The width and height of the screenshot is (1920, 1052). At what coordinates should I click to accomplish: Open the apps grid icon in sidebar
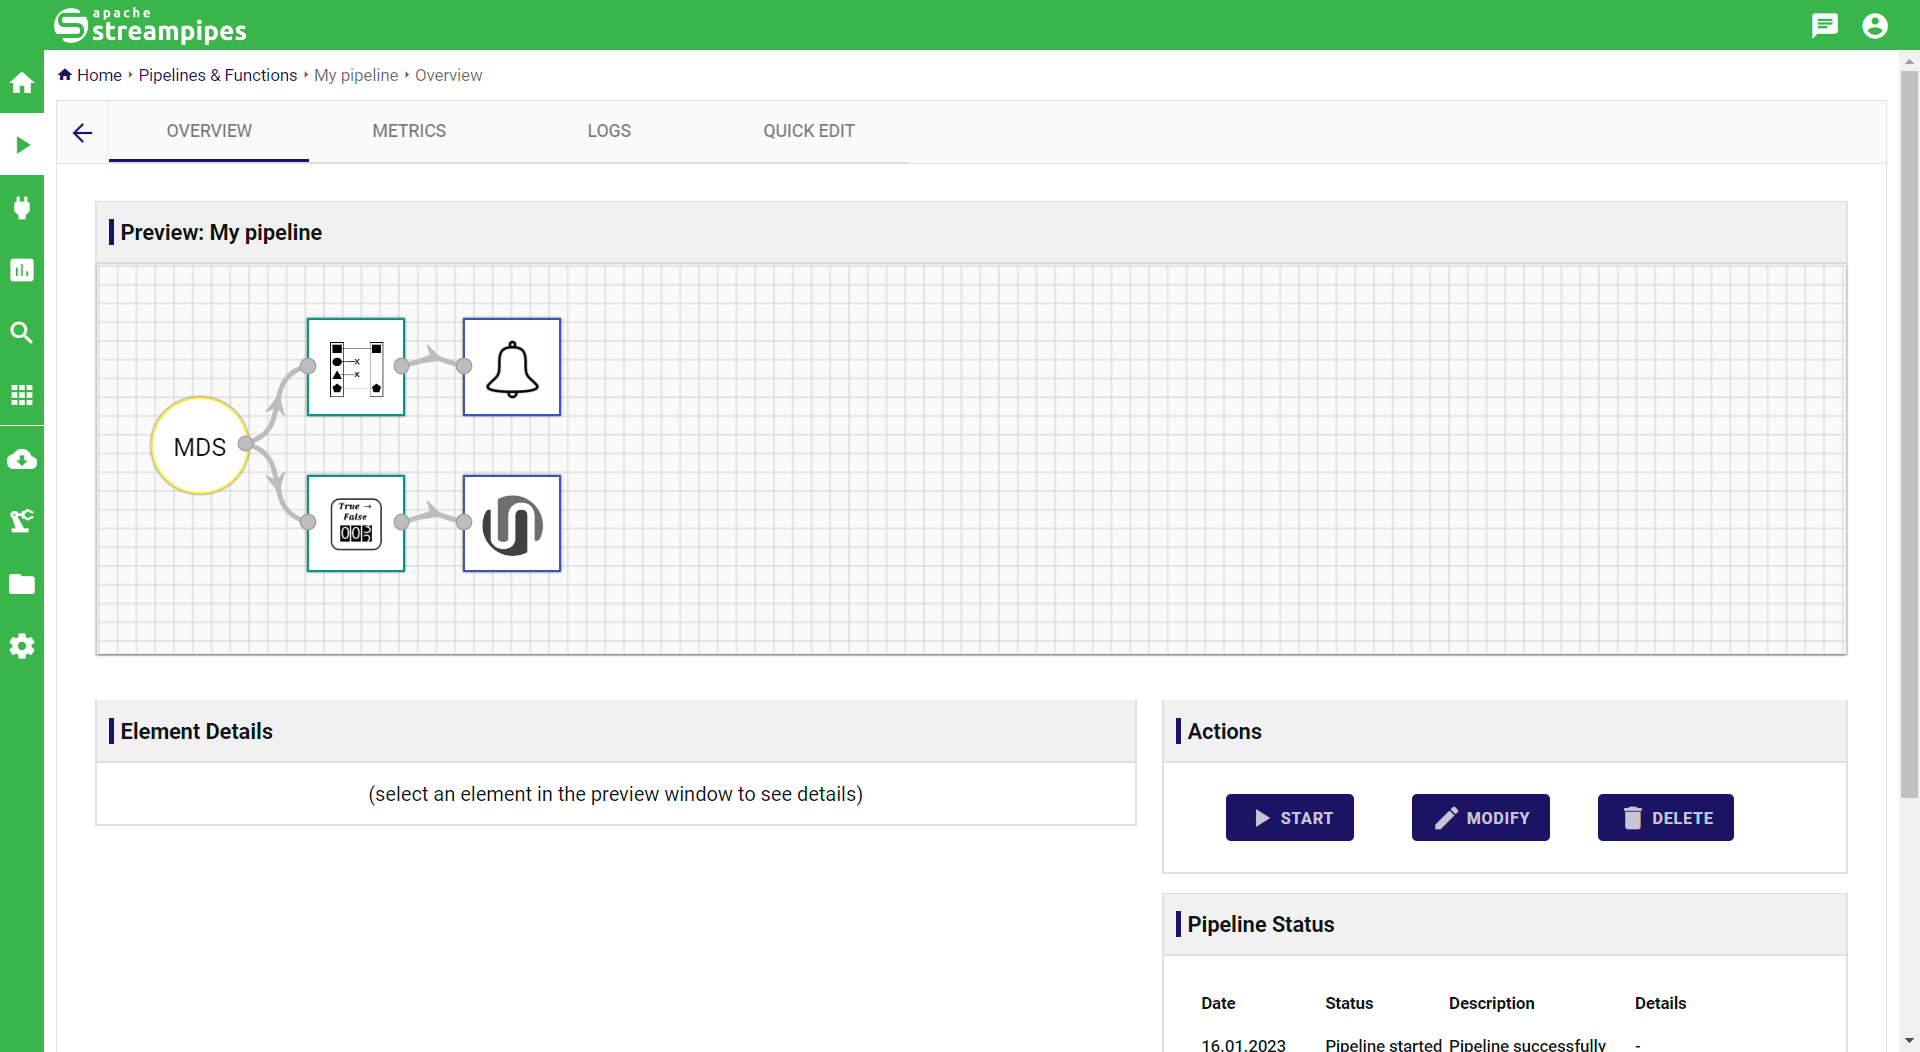tap(22, 395)
